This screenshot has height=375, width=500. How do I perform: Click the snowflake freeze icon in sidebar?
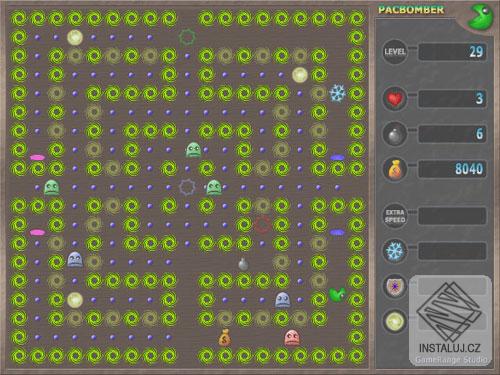pos(395,251)
